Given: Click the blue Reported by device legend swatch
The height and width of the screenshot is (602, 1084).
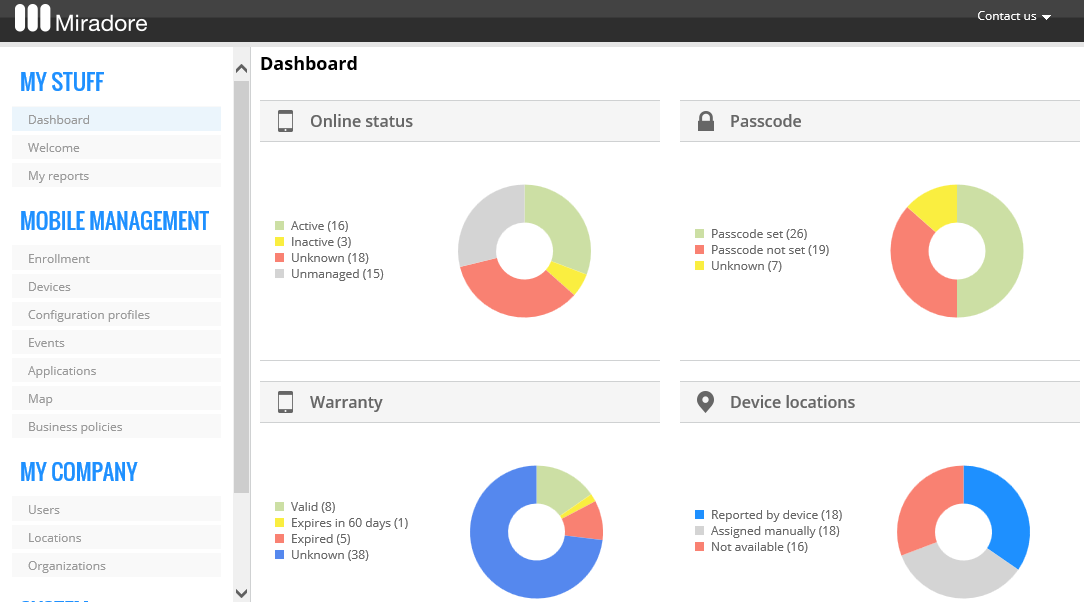Looking at the screenshot, I should point(700,515).
